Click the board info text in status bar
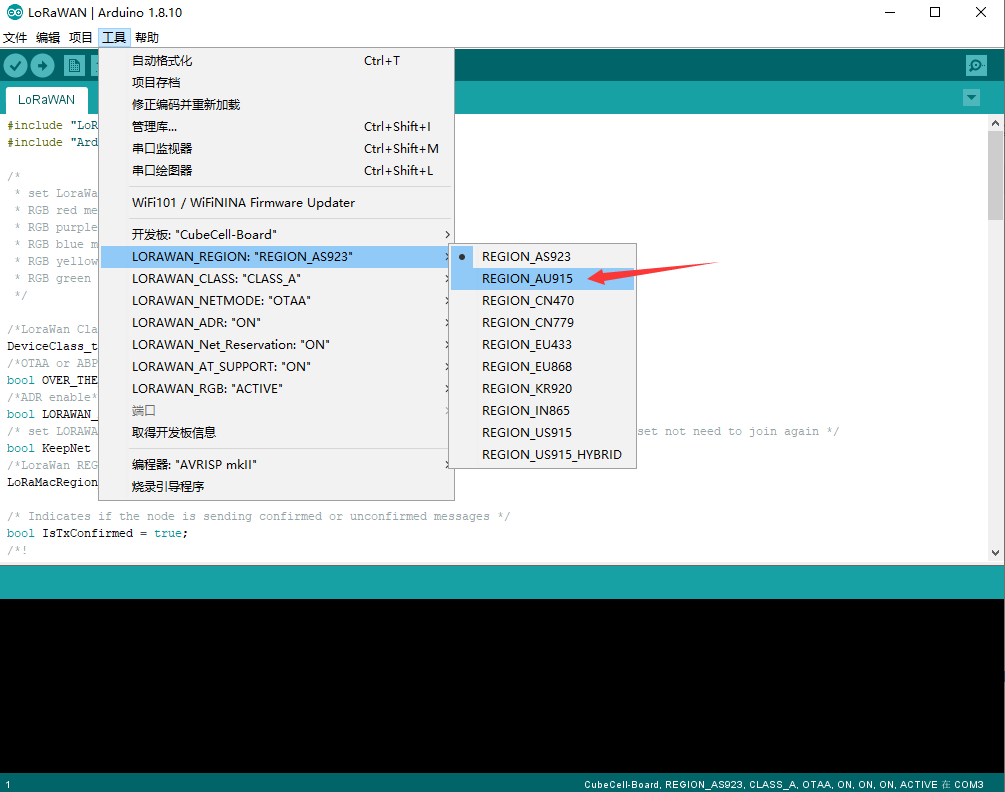 pyautogui.click(x=783, y=784)
